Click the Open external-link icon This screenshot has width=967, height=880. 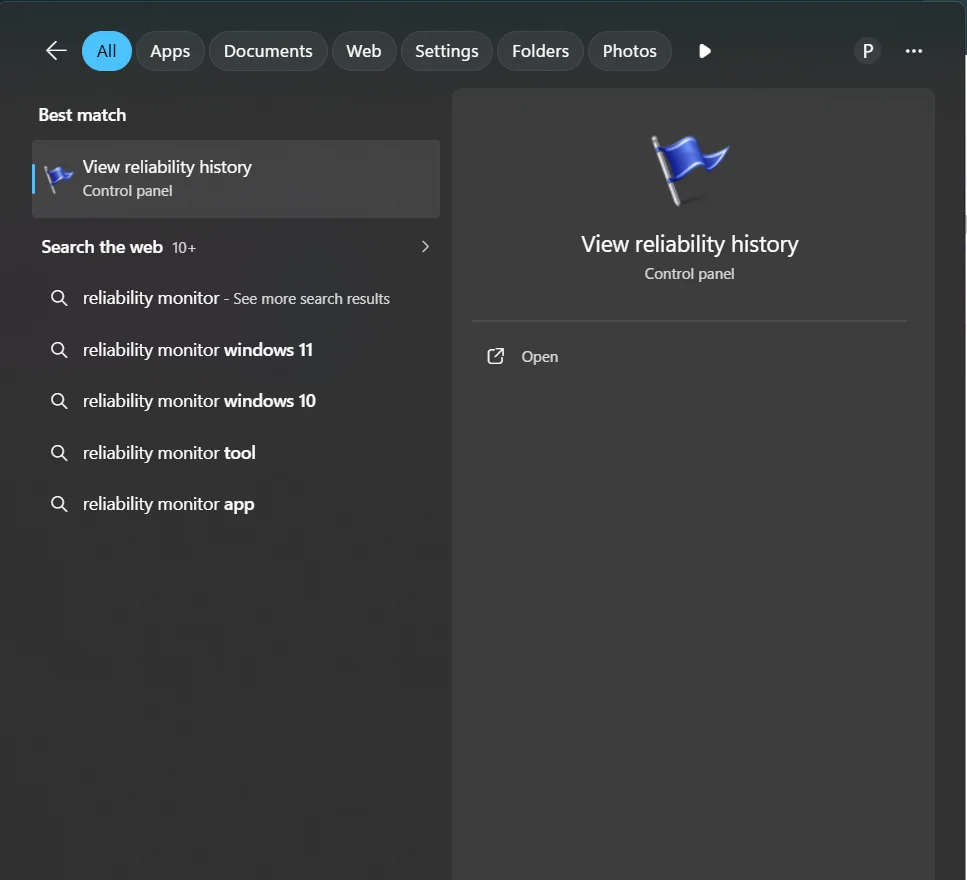pos(496,356)
